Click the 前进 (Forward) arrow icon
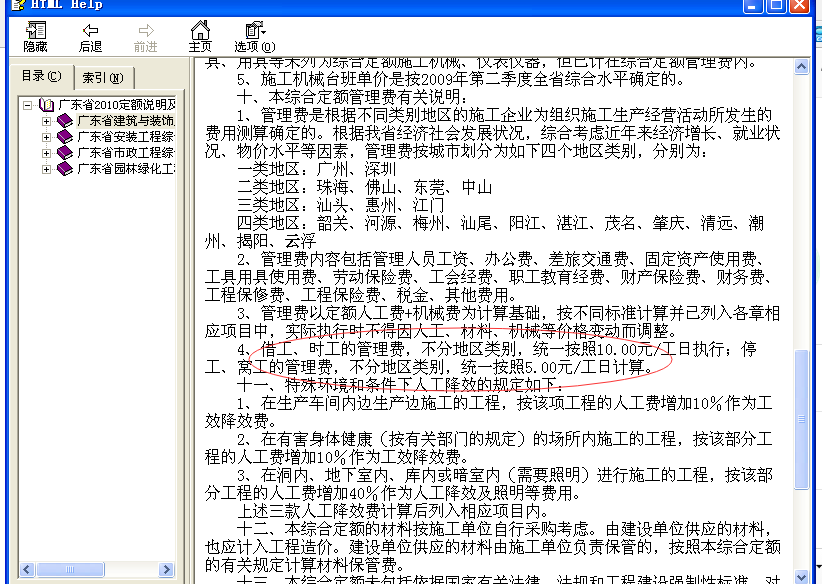822x584 pixels. coord(146,30)
